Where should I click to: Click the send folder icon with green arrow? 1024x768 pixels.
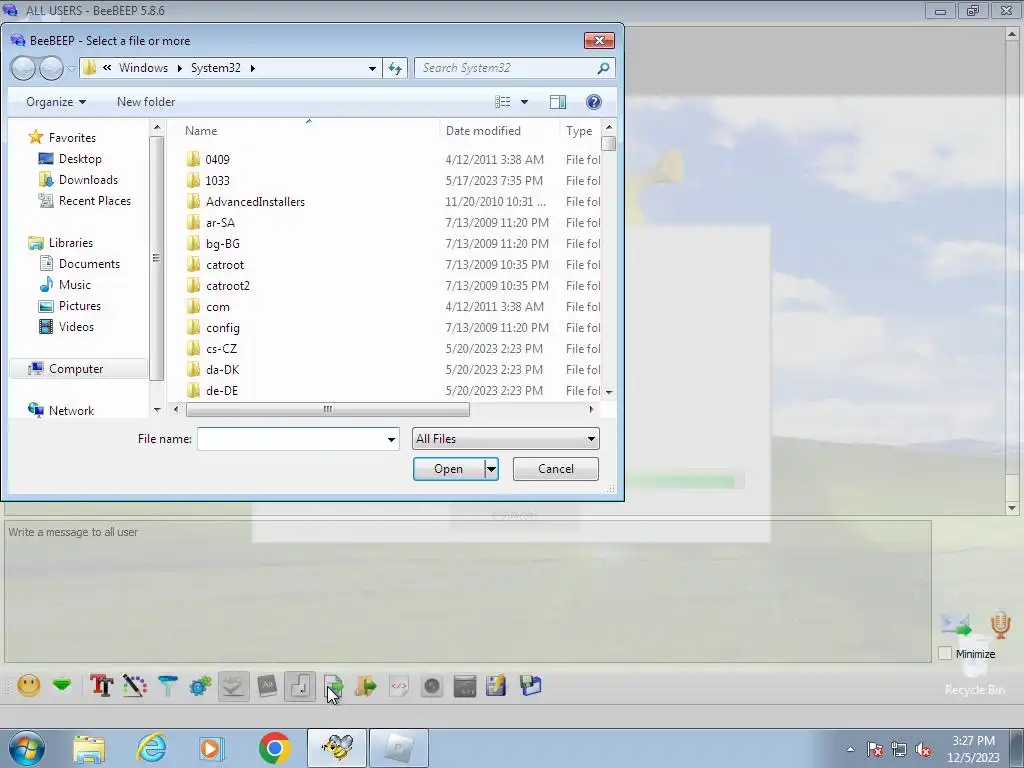[x=366, y=686]
